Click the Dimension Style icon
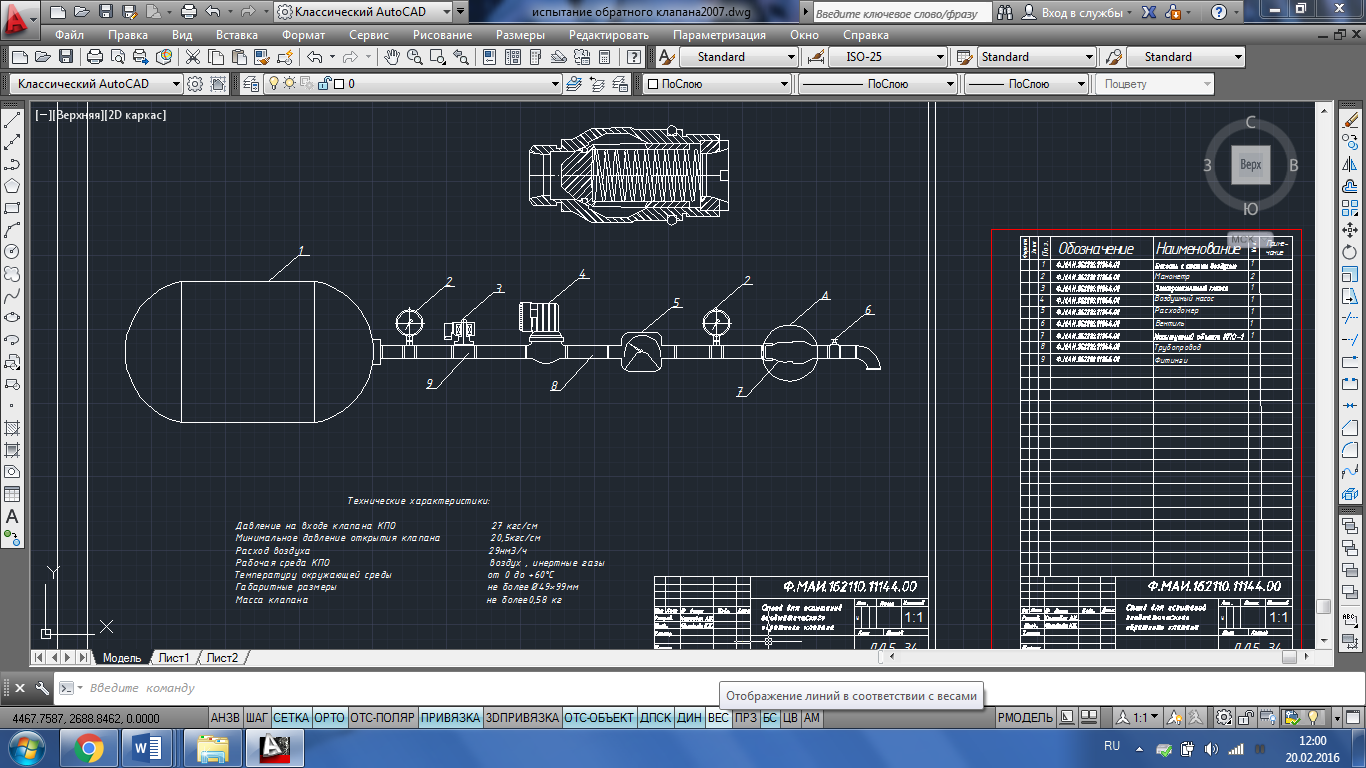 point(815,57)
